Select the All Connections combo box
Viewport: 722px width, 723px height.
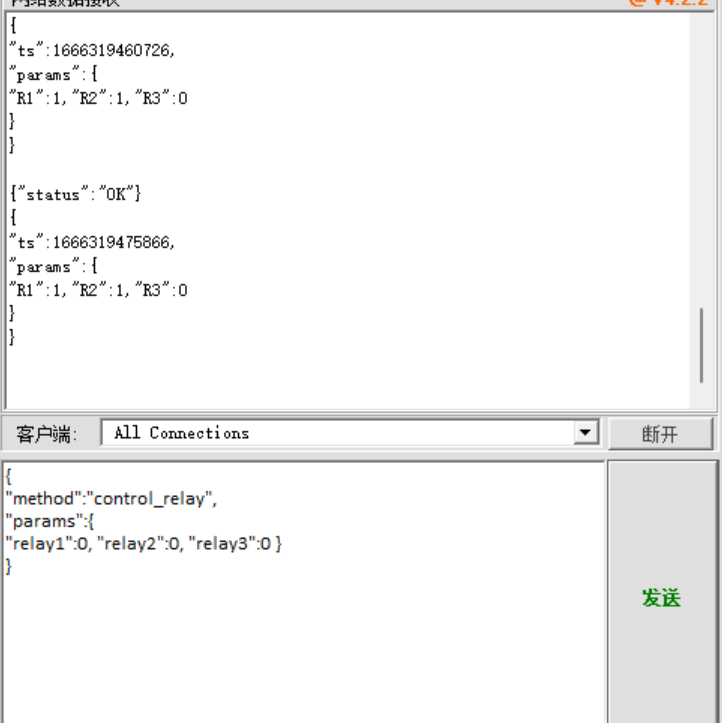338,433
